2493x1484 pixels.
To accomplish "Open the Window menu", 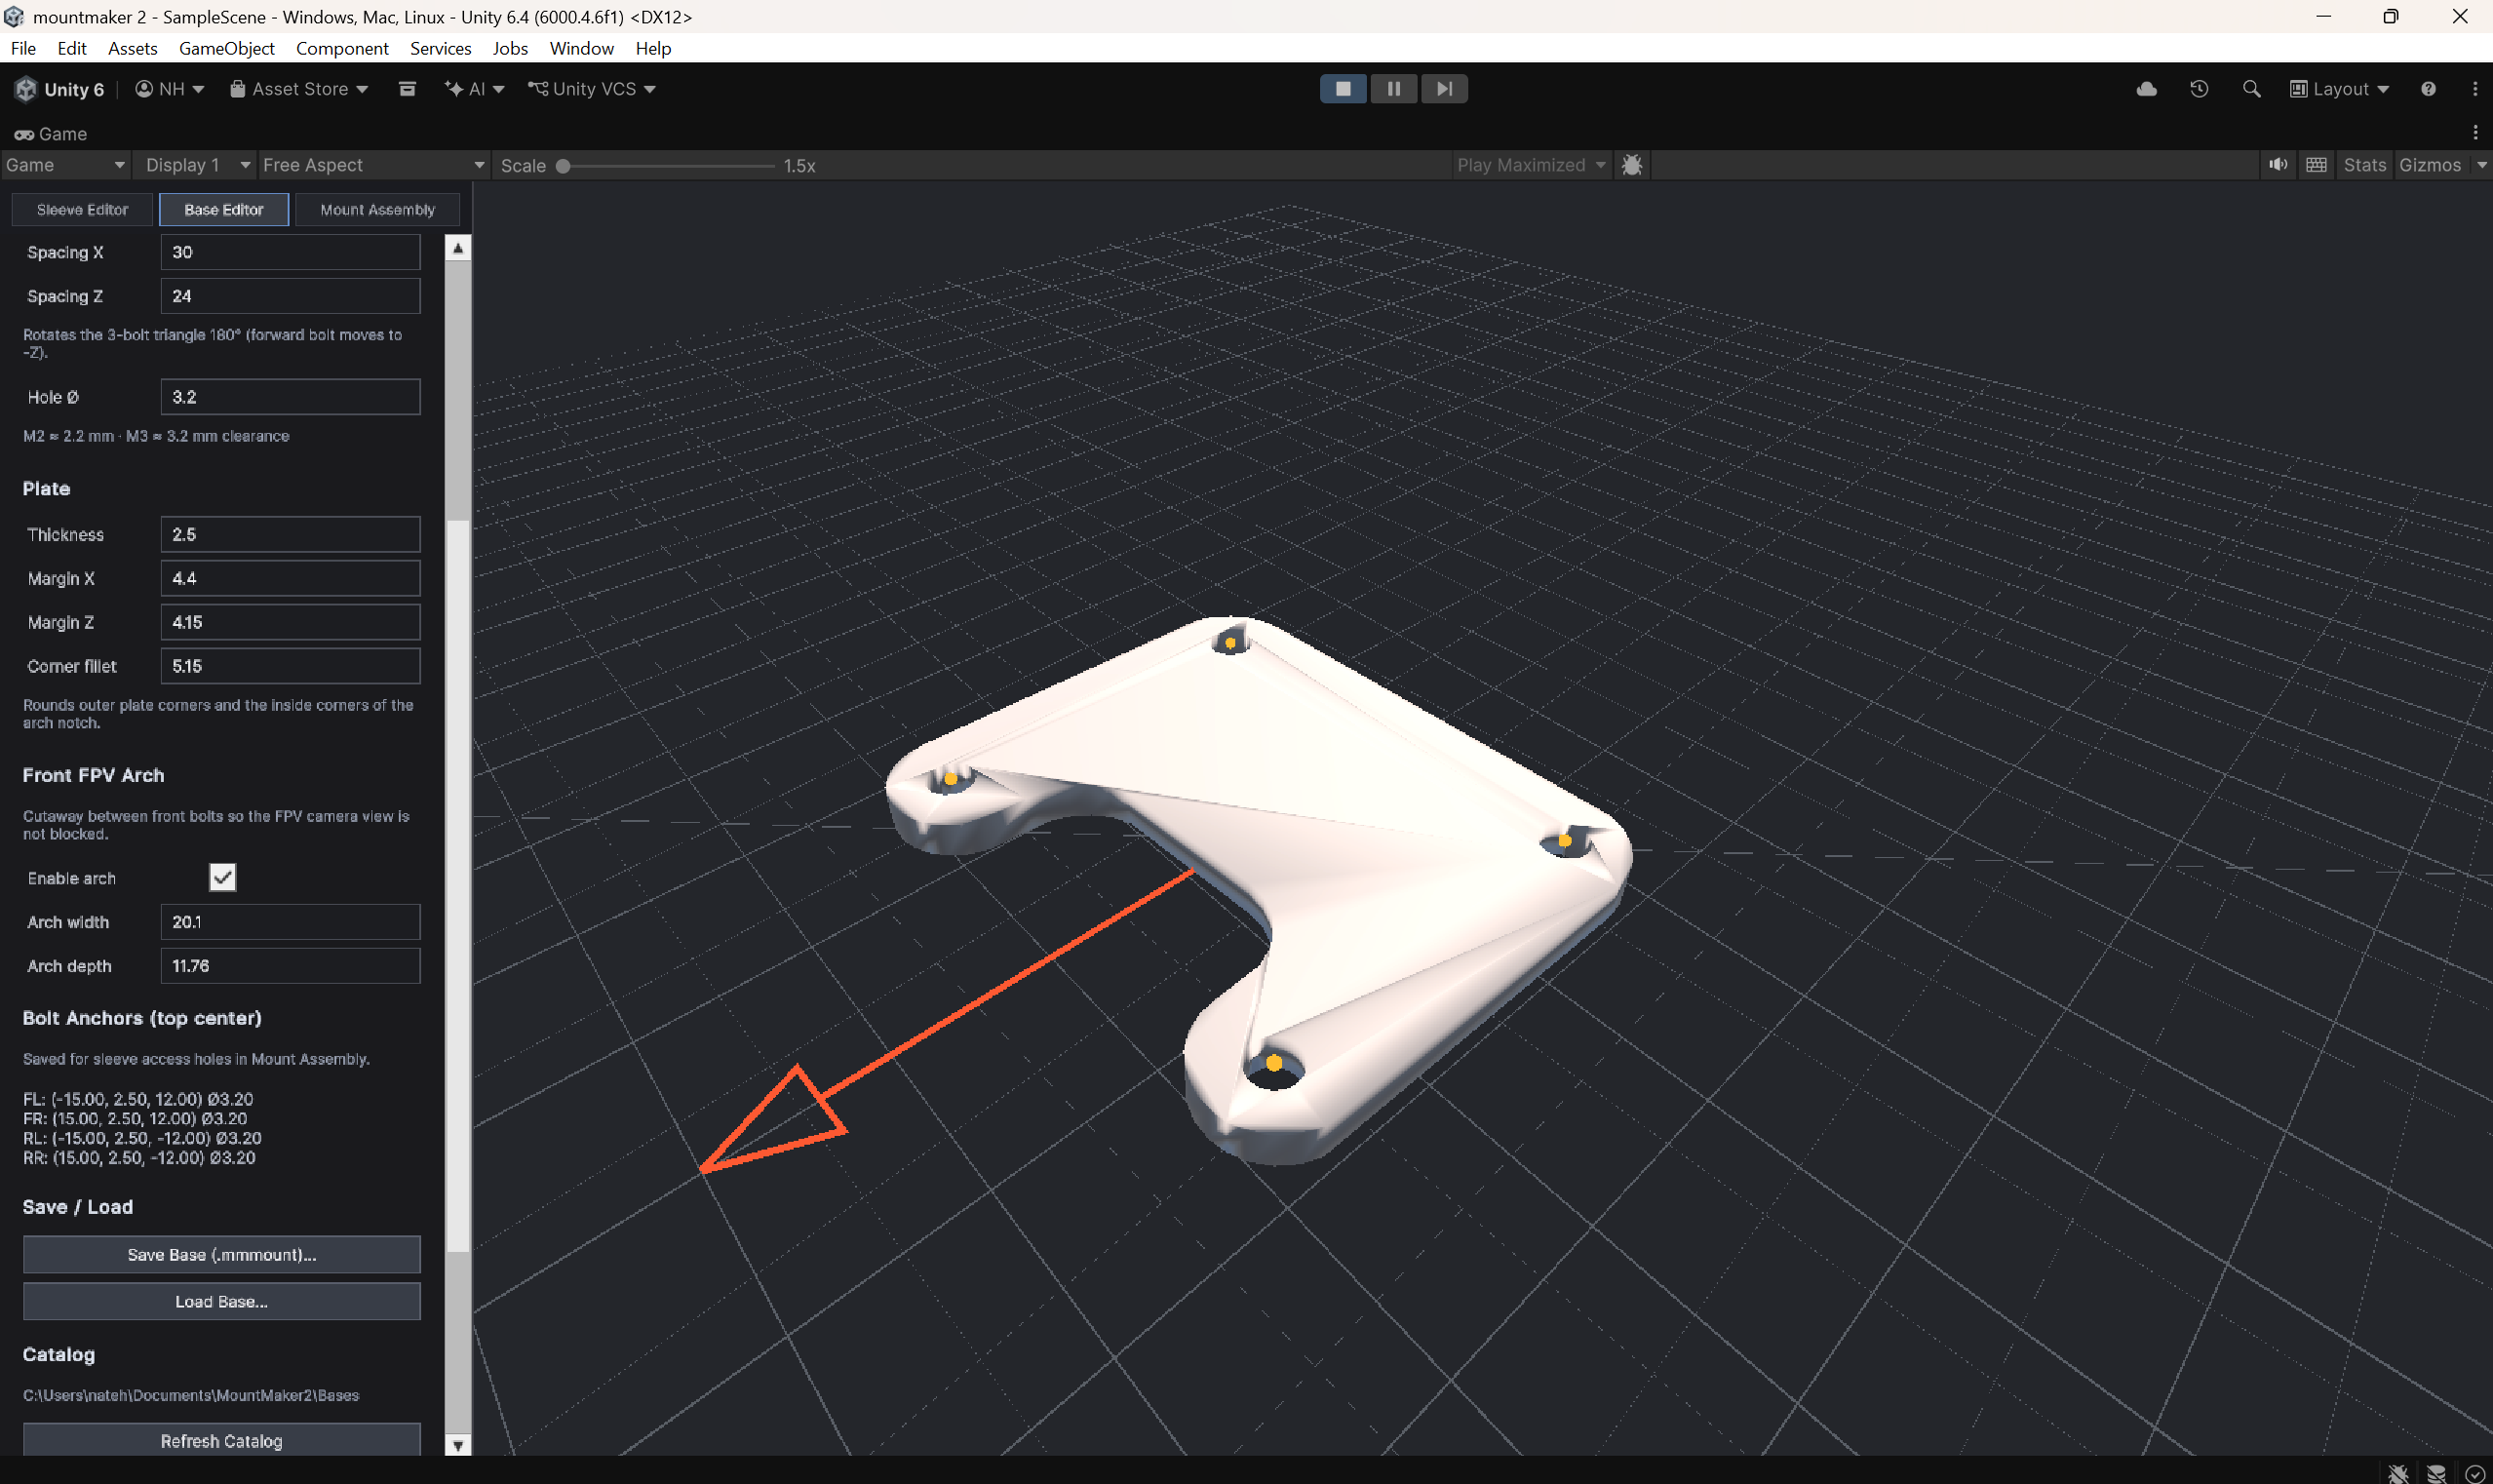I will (581, 48).
